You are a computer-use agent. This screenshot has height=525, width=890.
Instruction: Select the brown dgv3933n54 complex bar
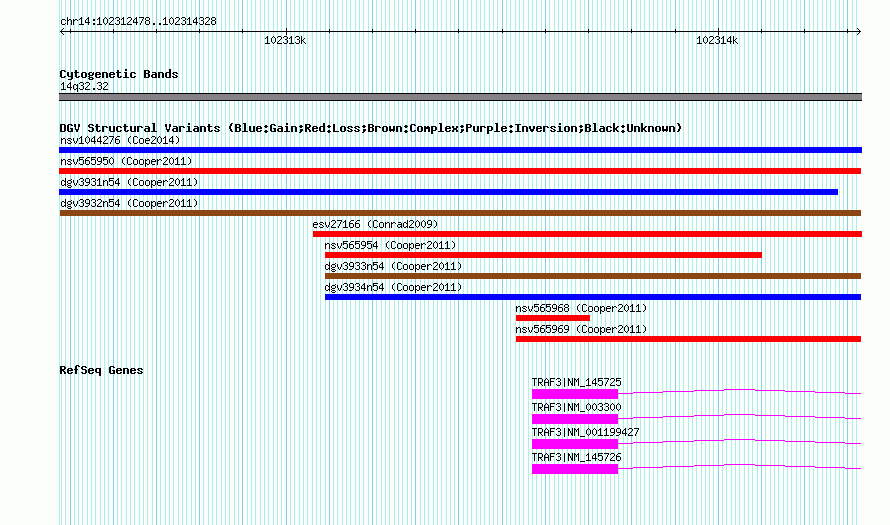point(593,276)
